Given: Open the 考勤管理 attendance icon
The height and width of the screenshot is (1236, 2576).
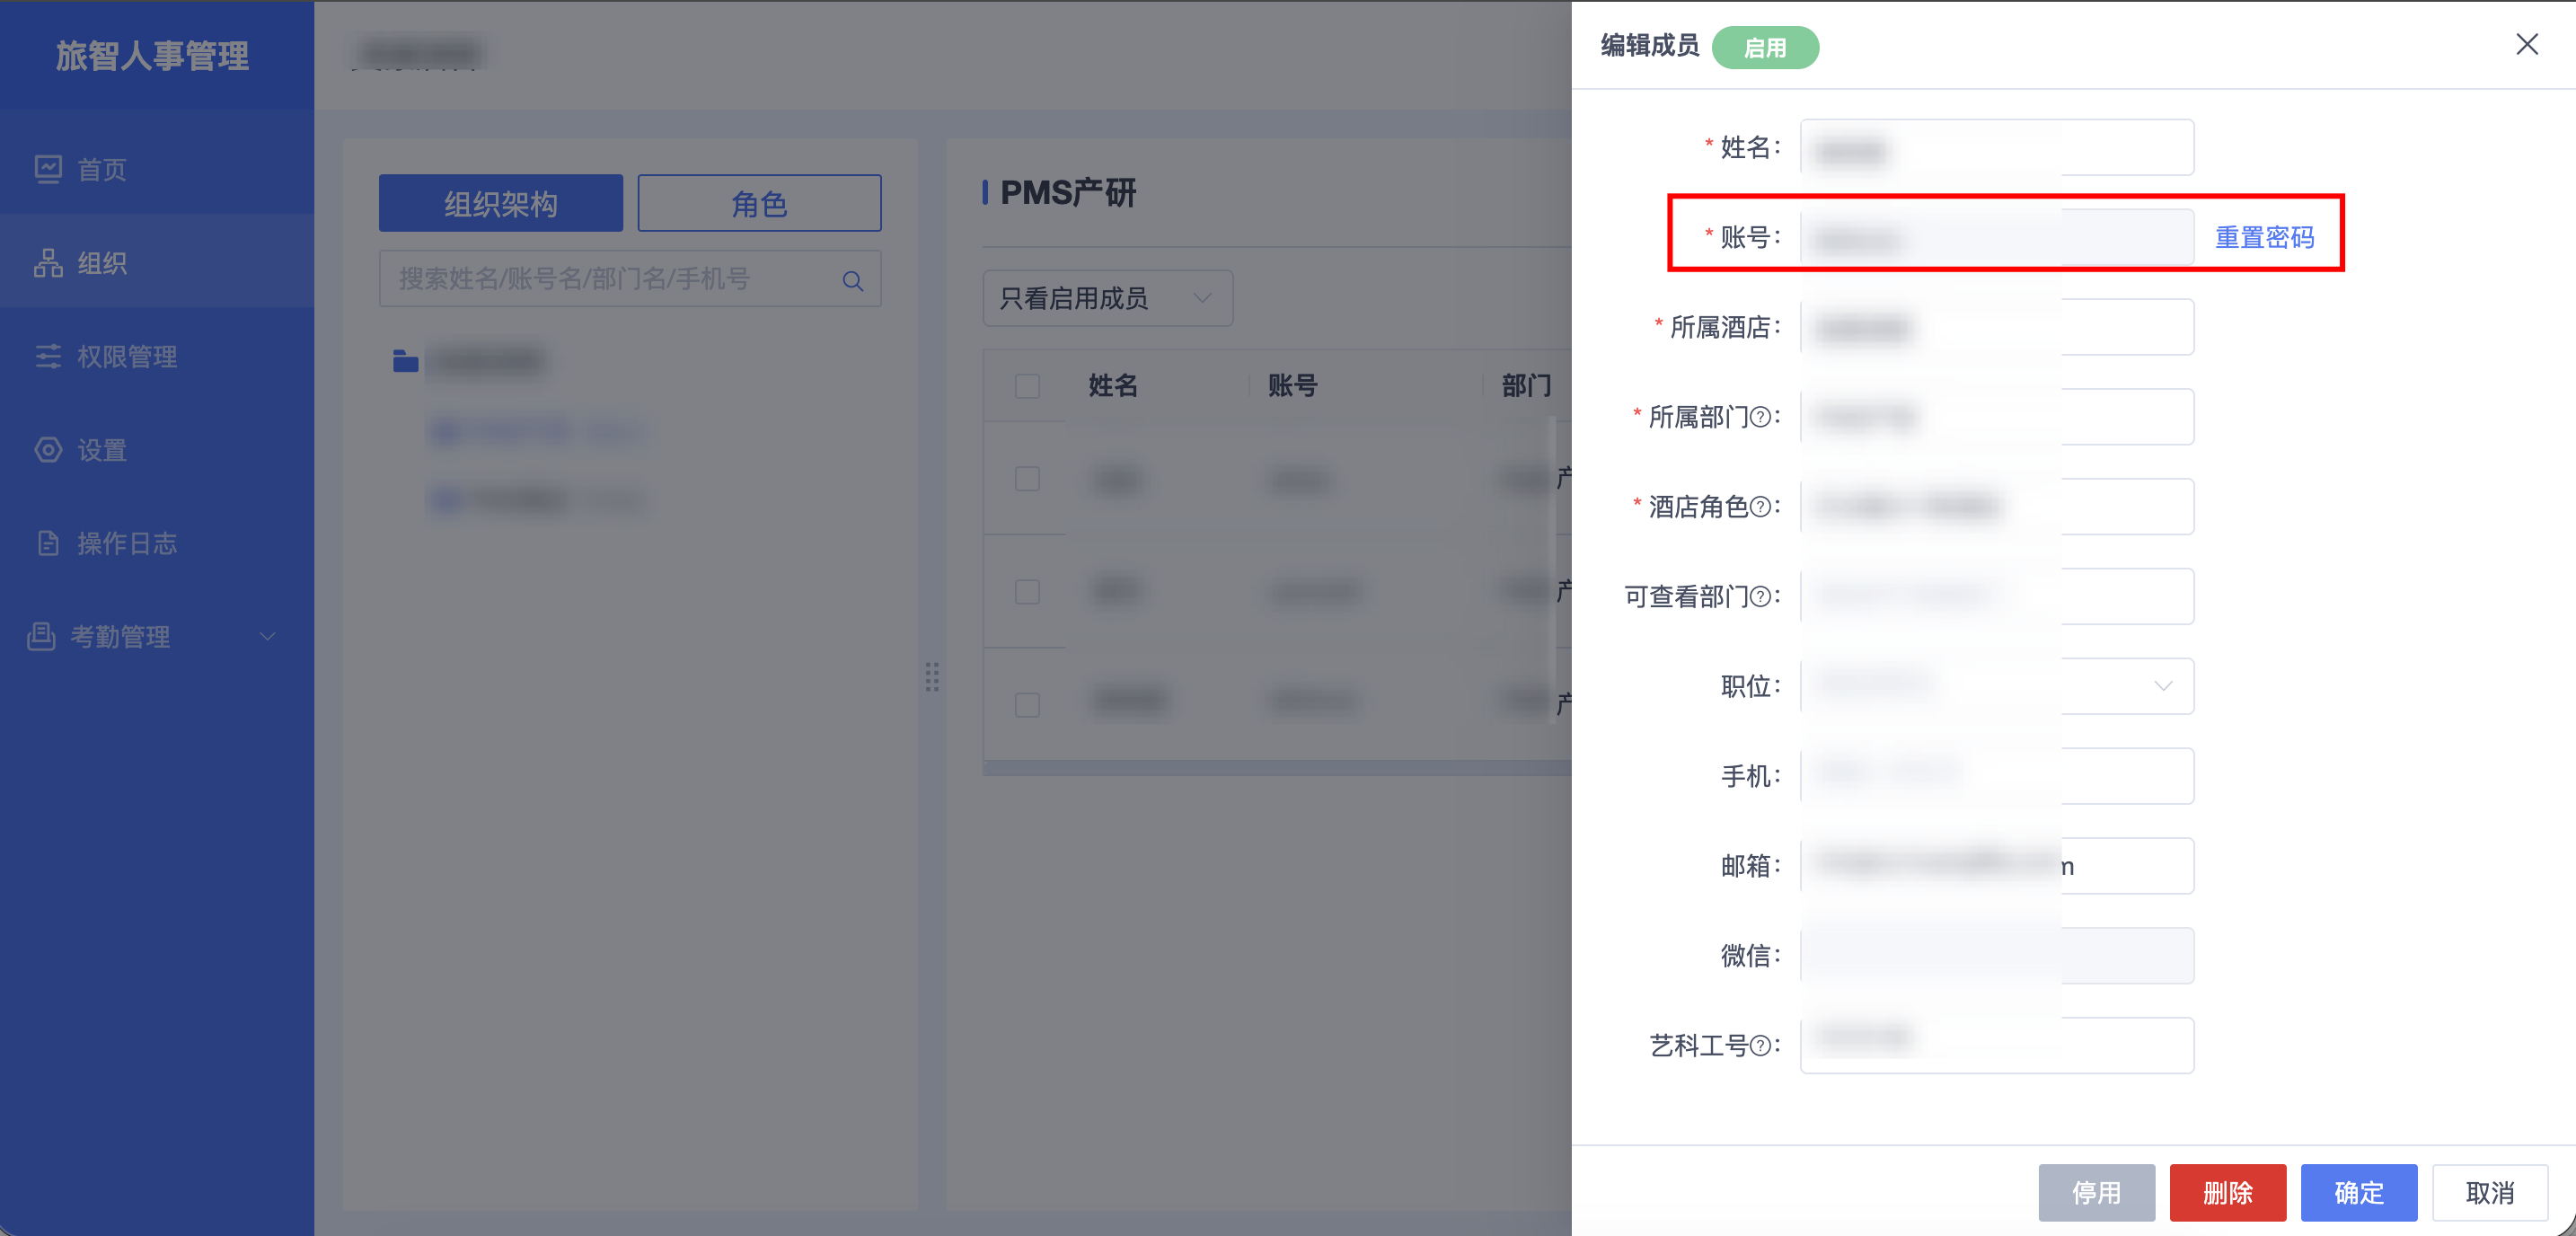Looking at the screenshot, I should point(41,636).
